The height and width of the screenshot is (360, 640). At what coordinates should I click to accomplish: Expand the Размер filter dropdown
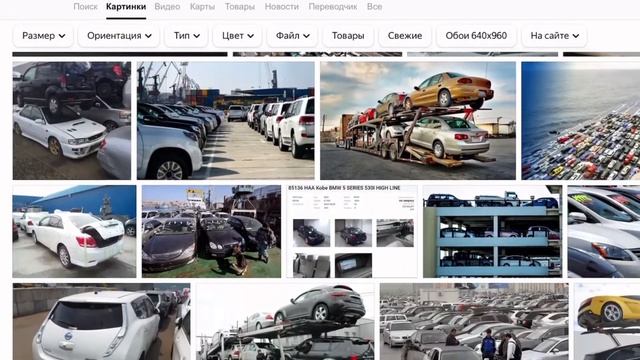tap(43, 36)
